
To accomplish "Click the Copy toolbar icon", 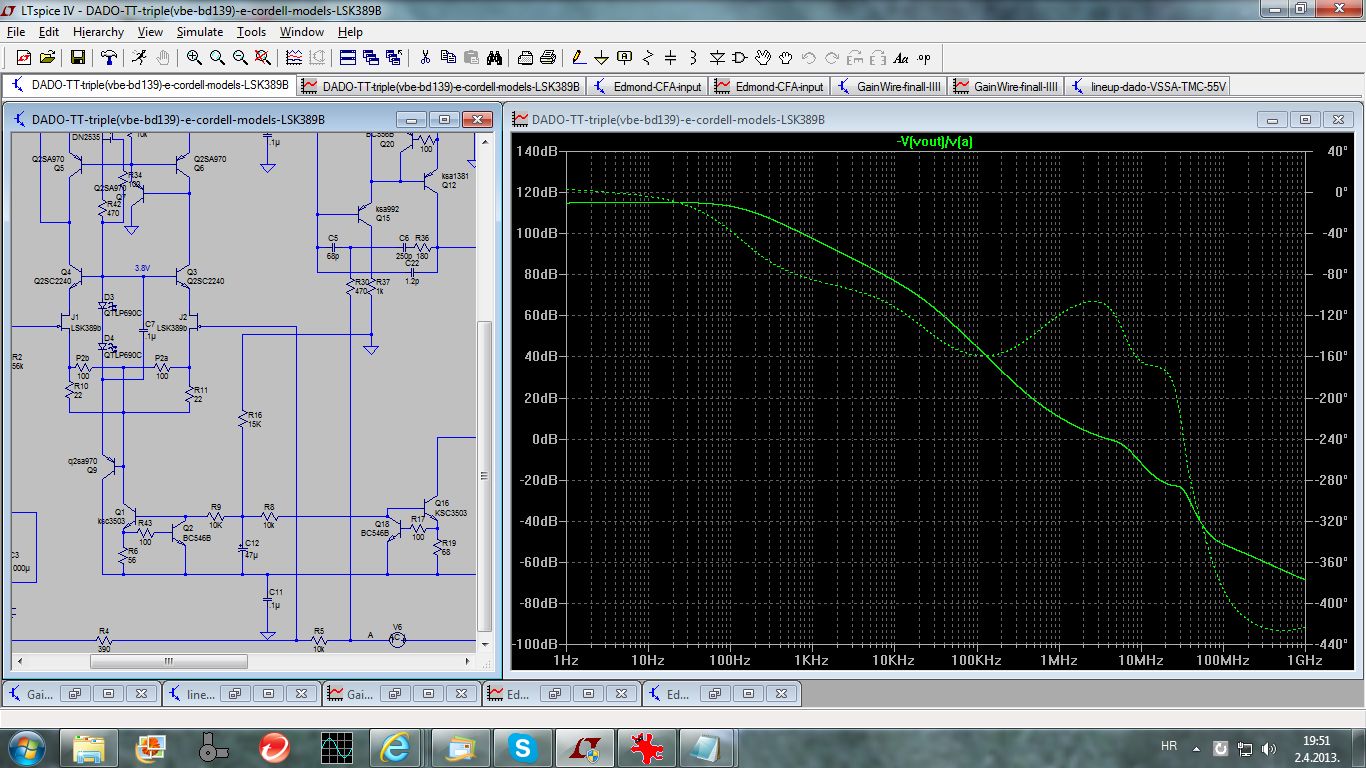I will (448, 58).
